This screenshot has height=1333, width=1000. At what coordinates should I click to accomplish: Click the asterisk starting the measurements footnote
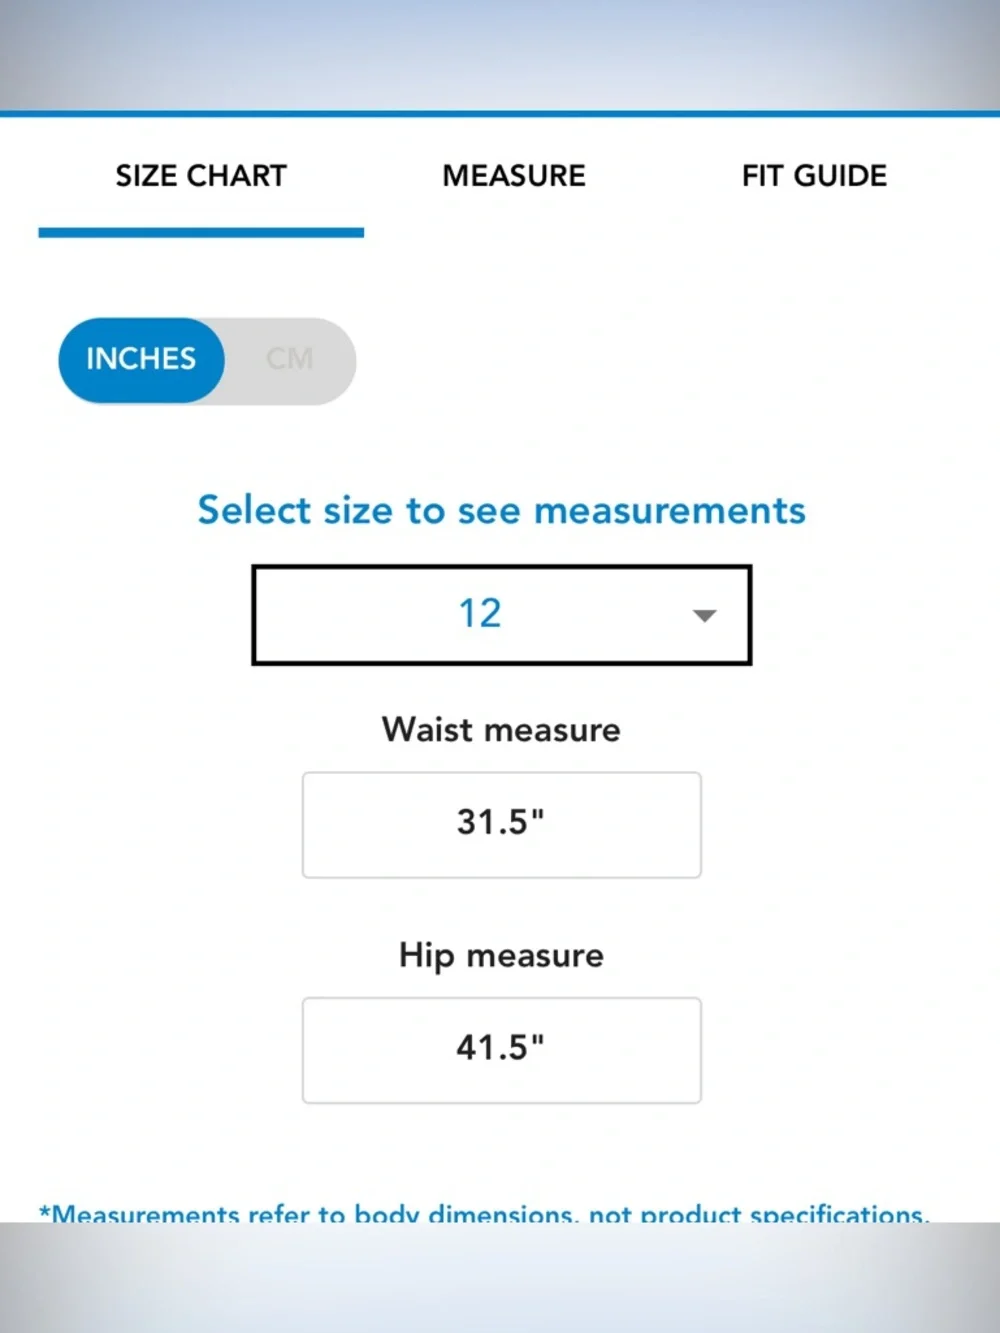coord(44,1213)
